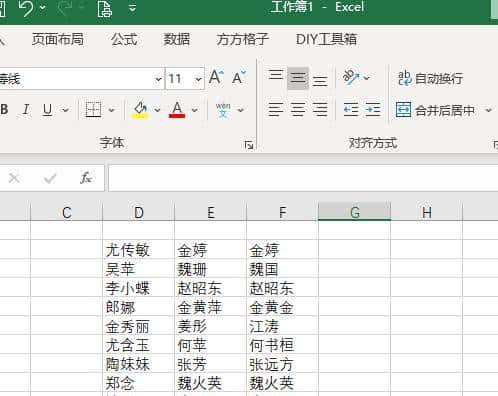The image size is (498, 396).
Task: Select column F header
Action: pos(283,212)
